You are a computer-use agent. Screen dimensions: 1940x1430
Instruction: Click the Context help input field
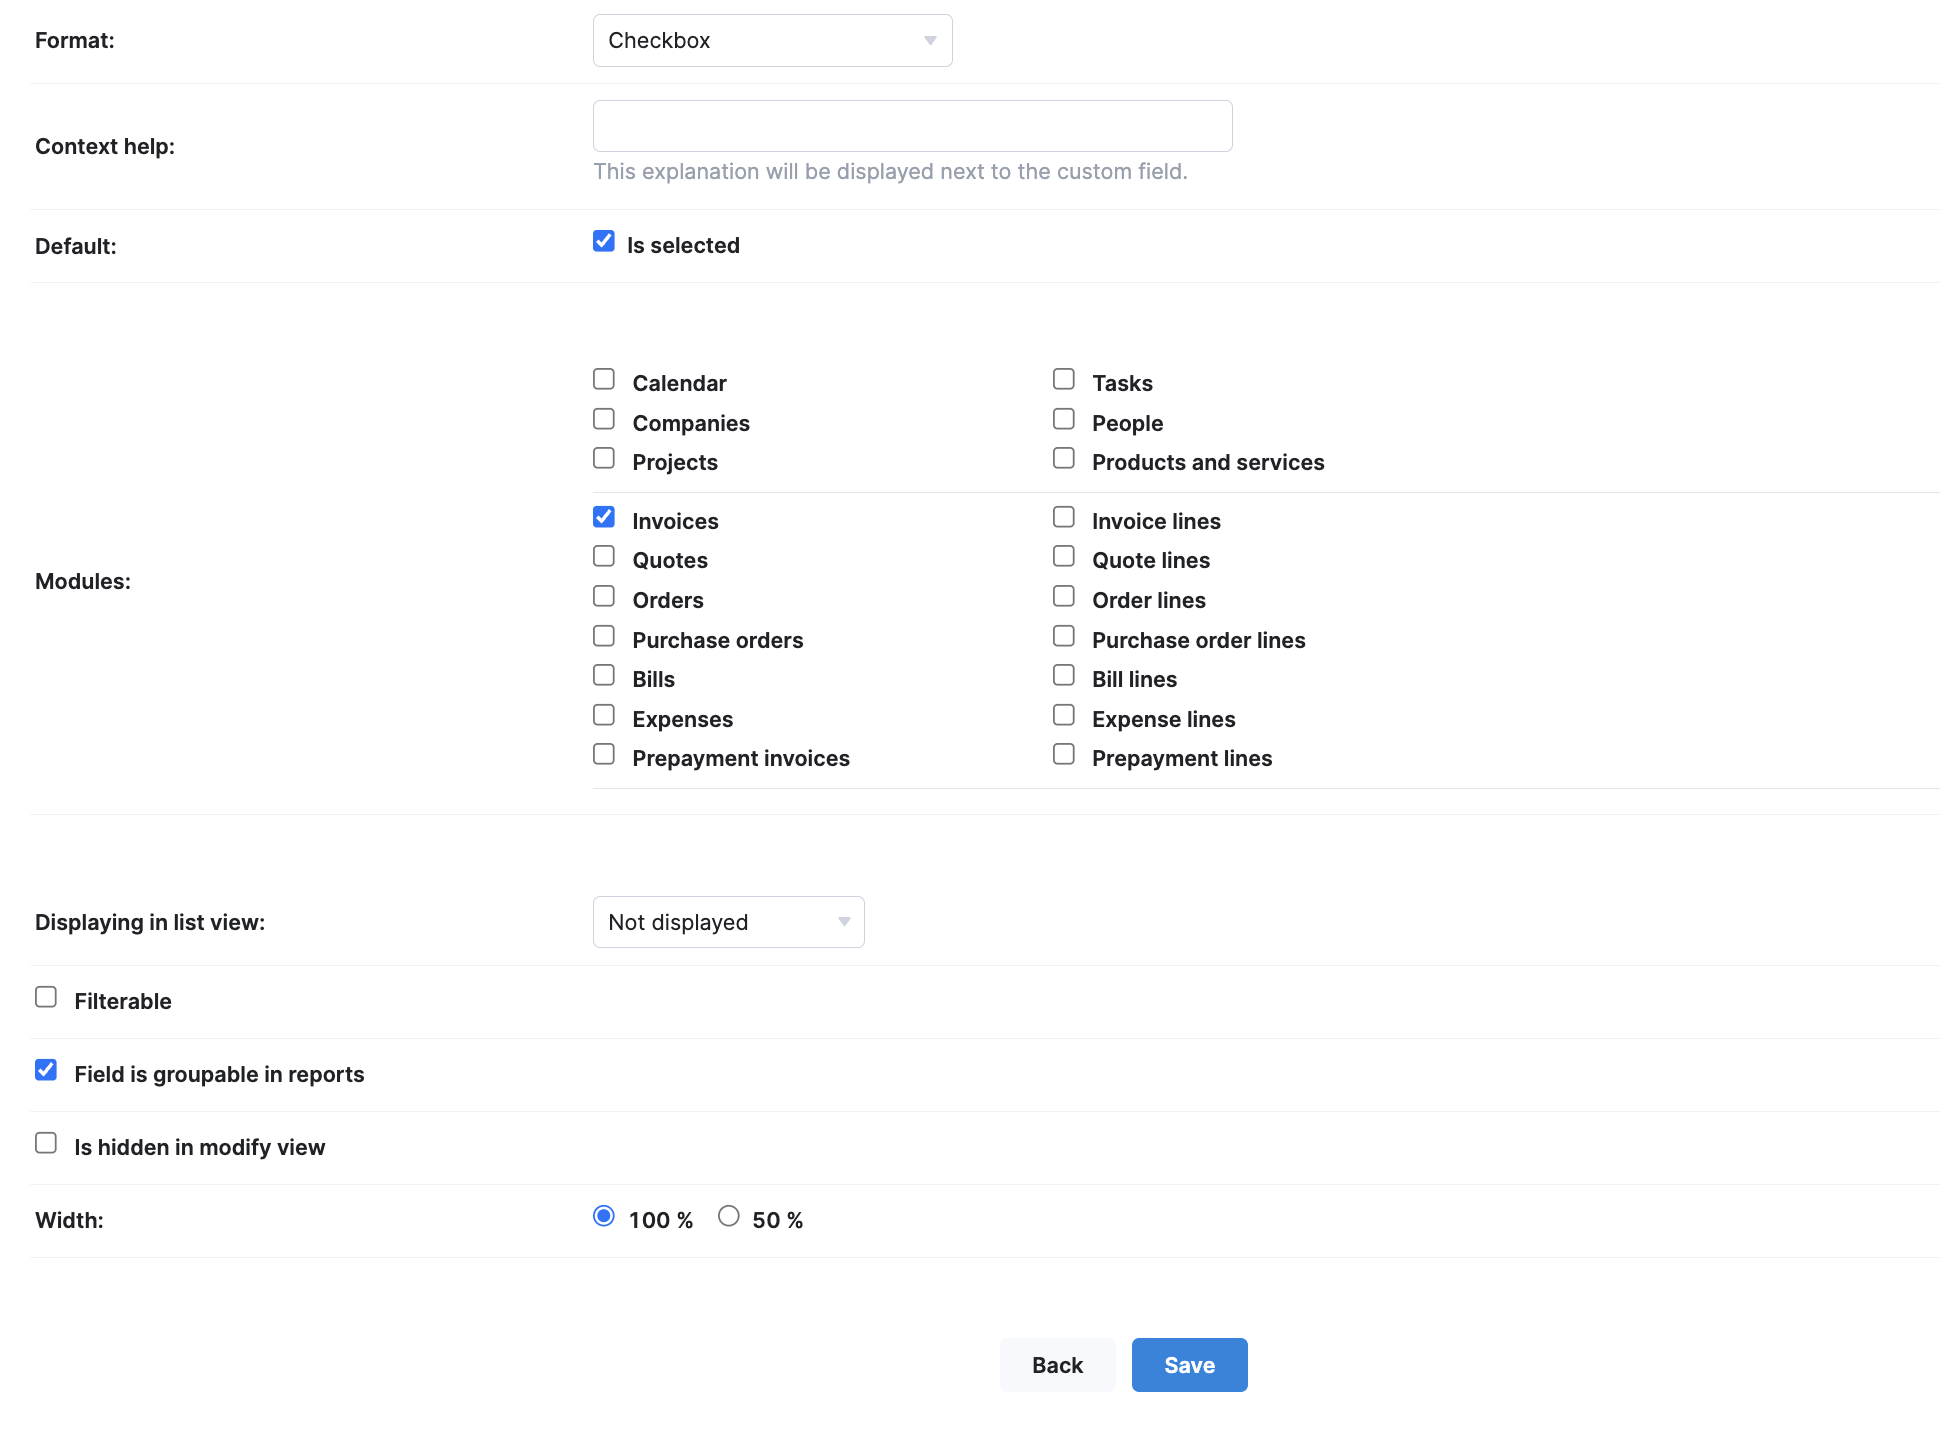tap(912, 126)
